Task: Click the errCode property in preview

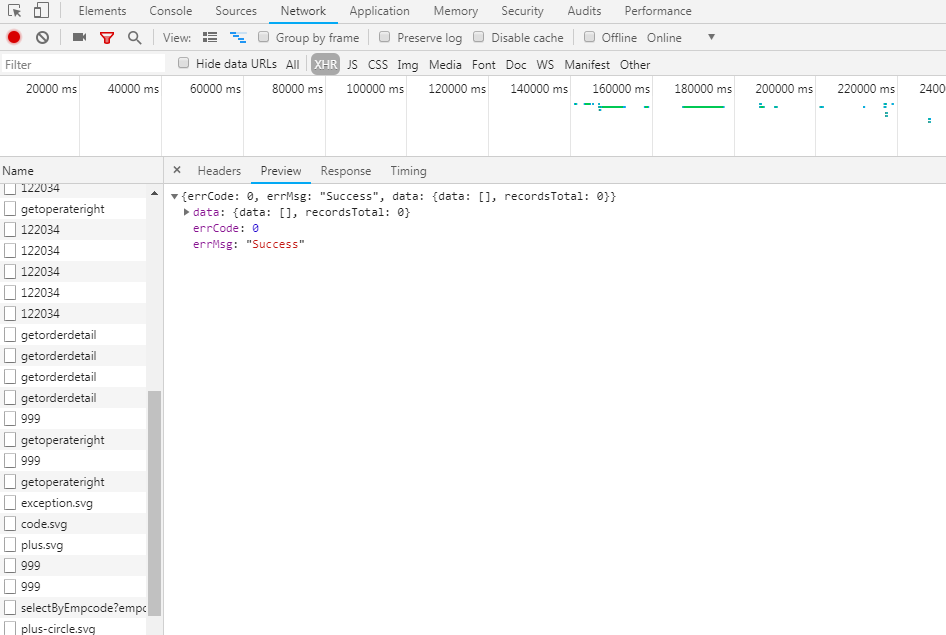Action: [216, 228]
